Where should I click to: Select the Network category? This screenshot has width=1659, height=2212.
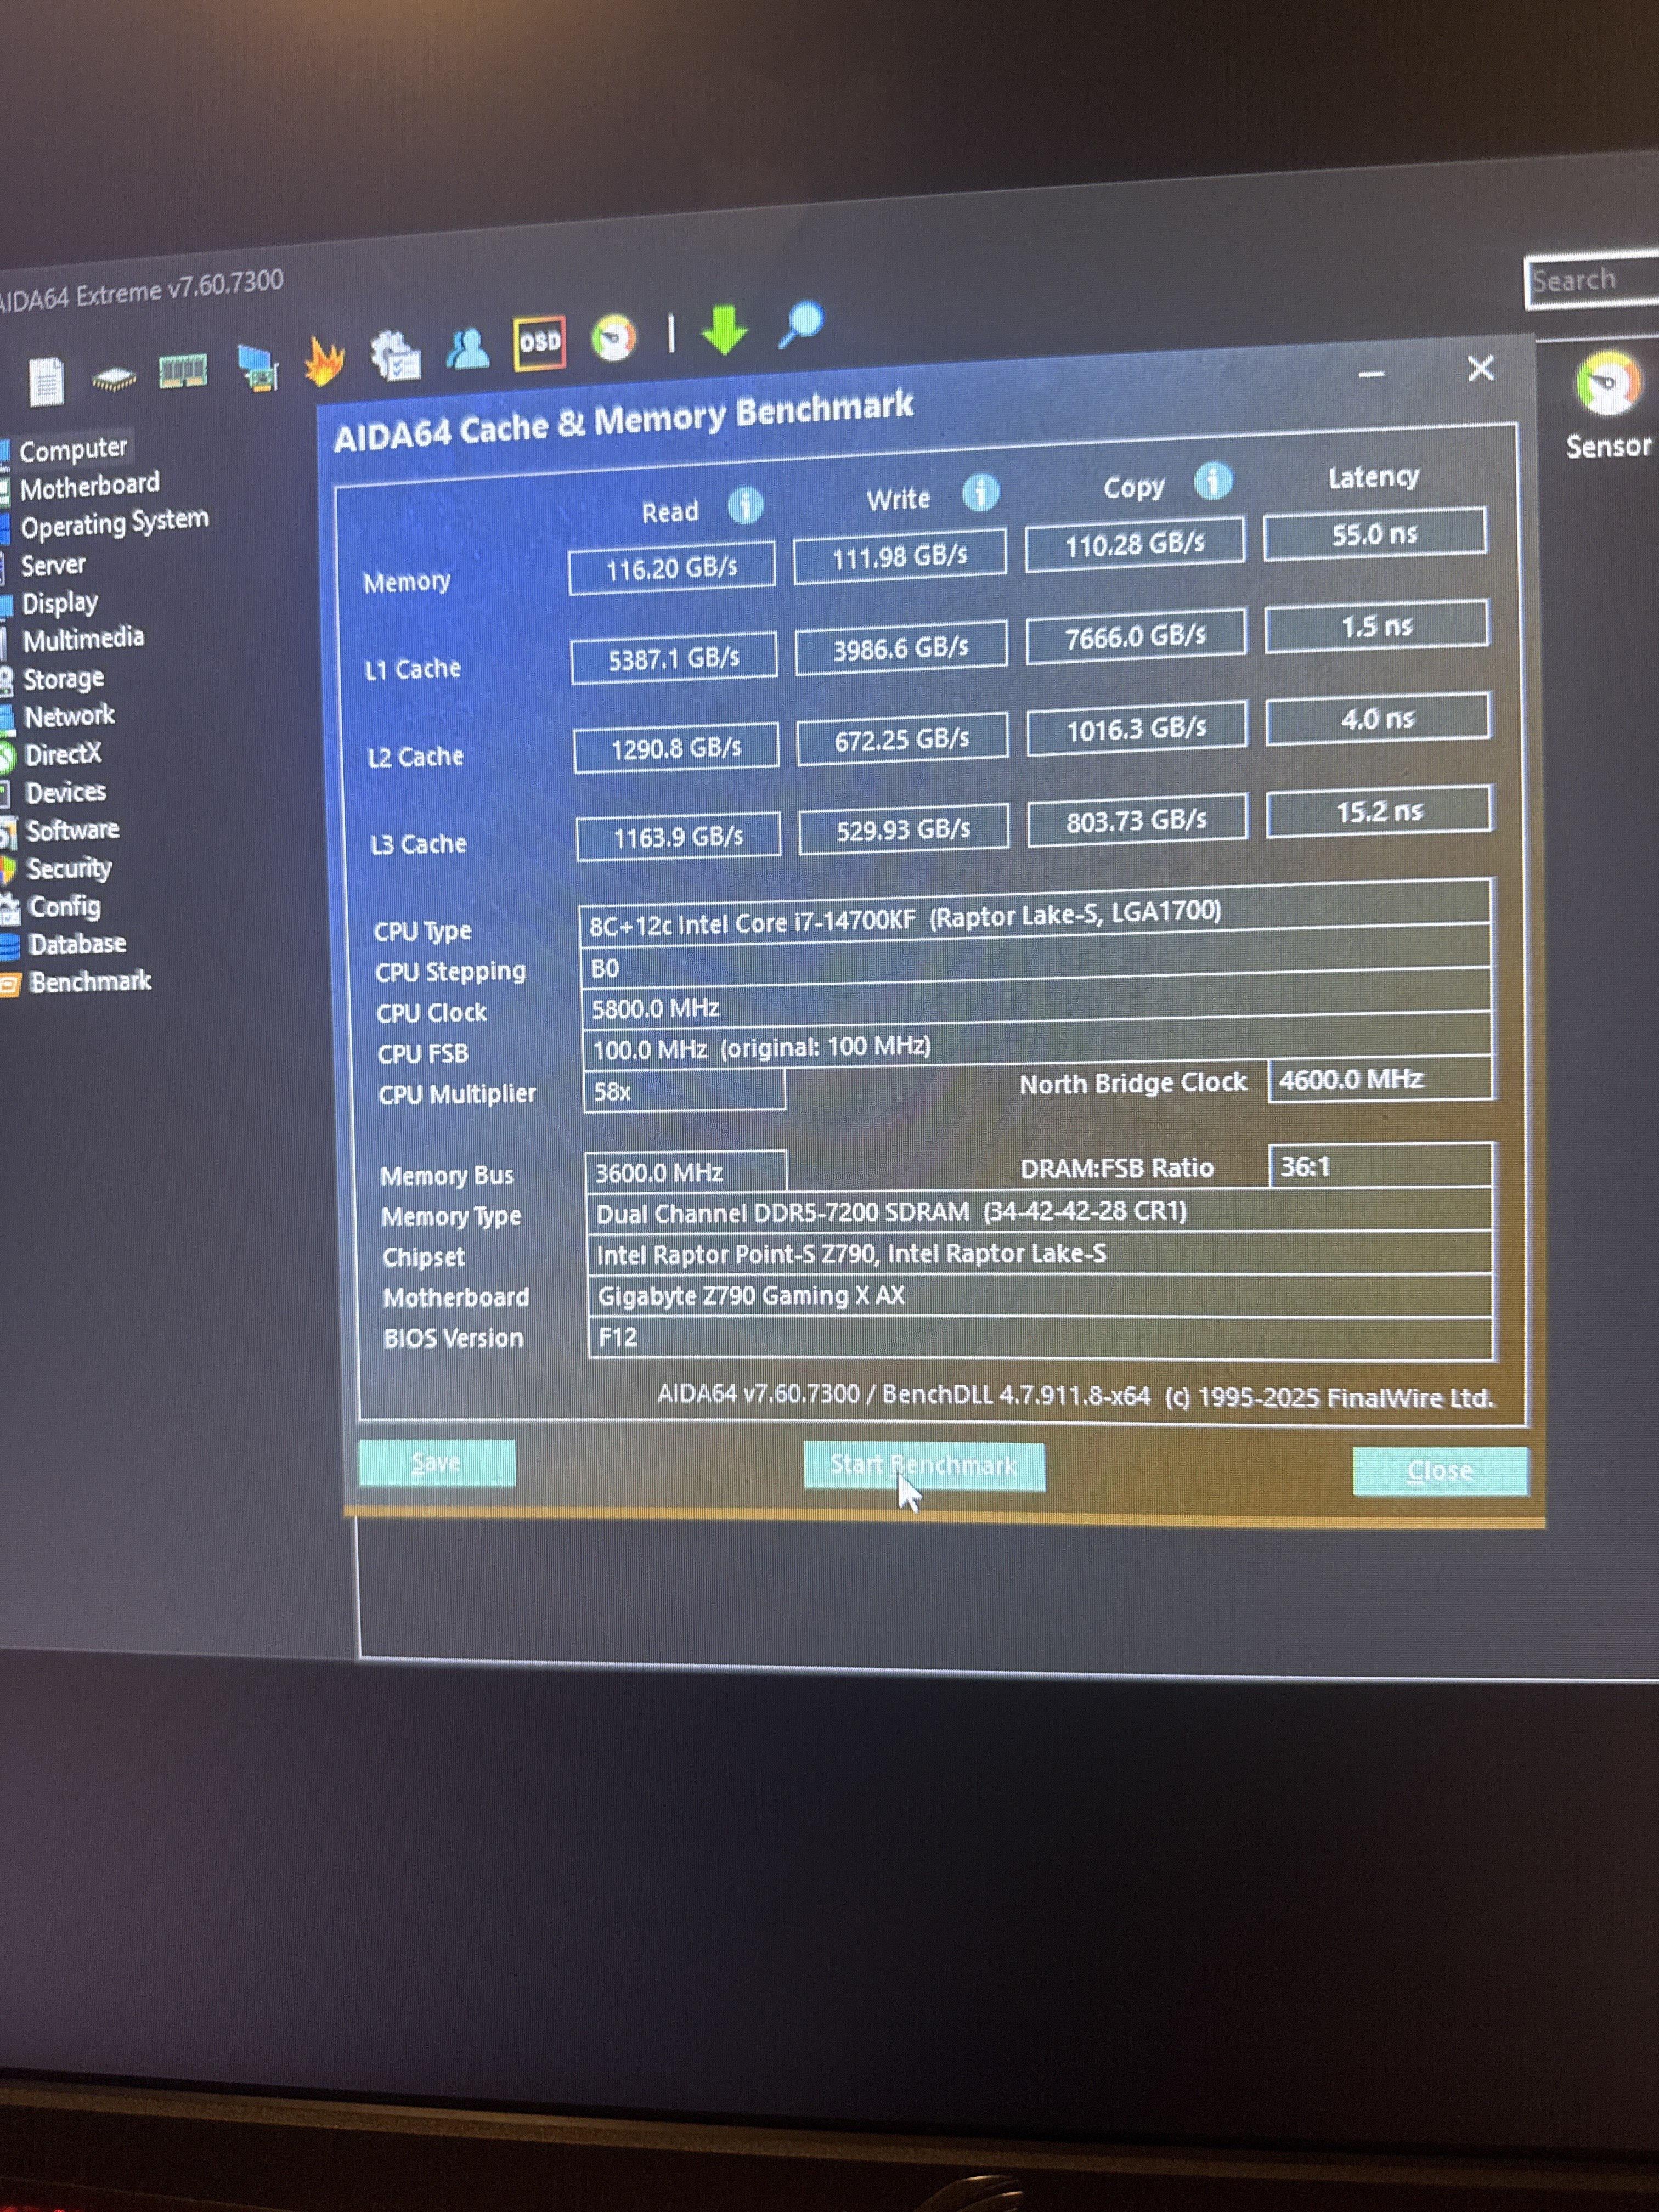coord(69,717)
